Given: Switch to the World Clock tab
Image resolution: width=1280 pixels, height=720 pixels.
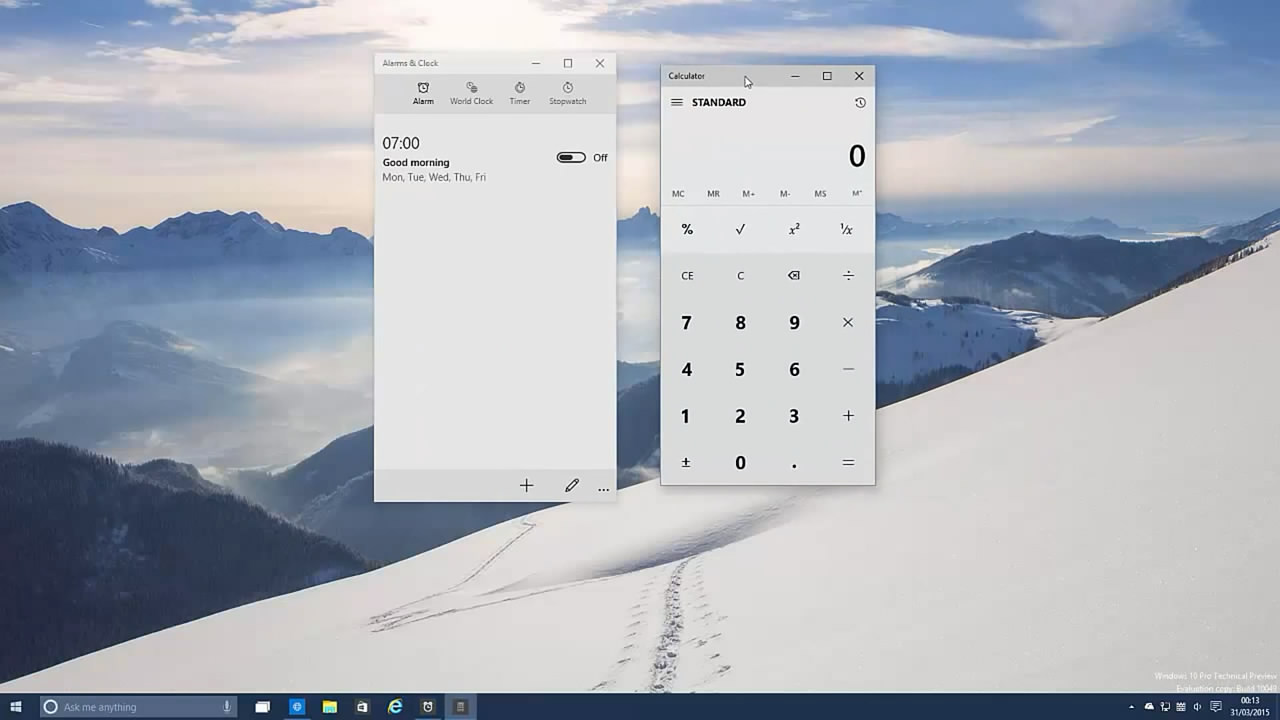Looking at the screenshot, I should tap(471, 93).
